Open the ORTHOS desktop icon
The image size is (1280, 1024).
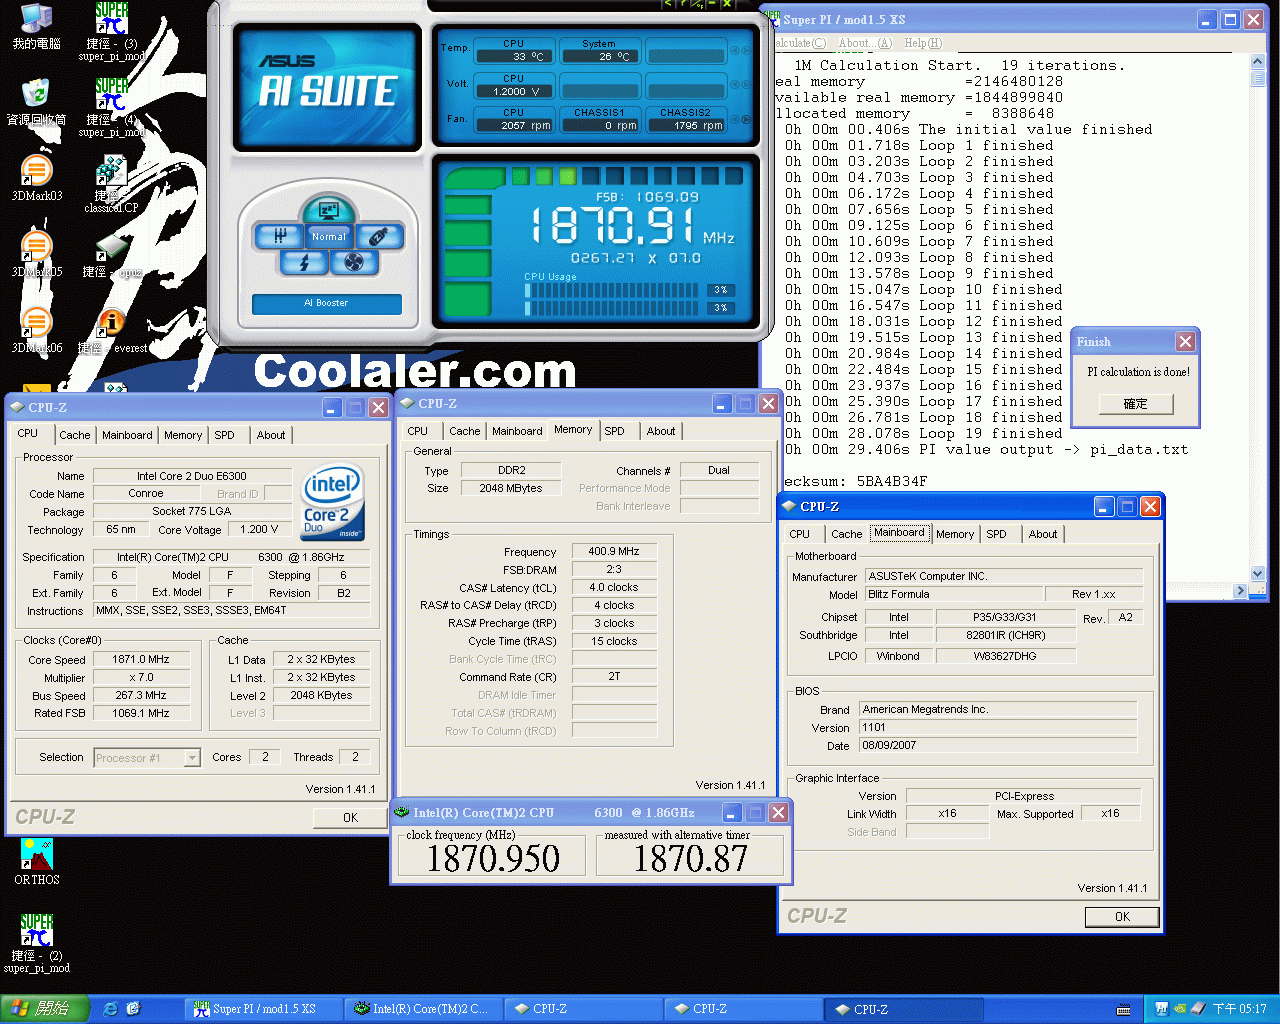(37, 862)
